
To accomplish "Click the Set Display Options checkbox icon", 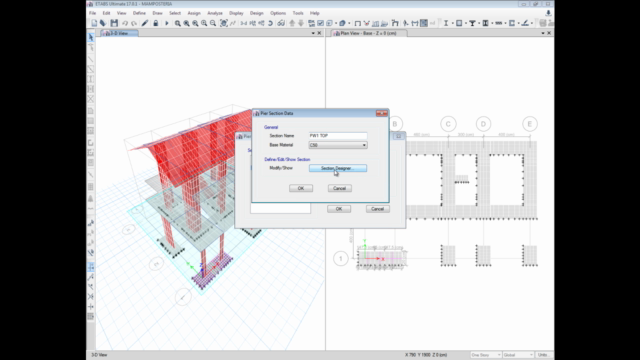I will [x=320, y=23].
